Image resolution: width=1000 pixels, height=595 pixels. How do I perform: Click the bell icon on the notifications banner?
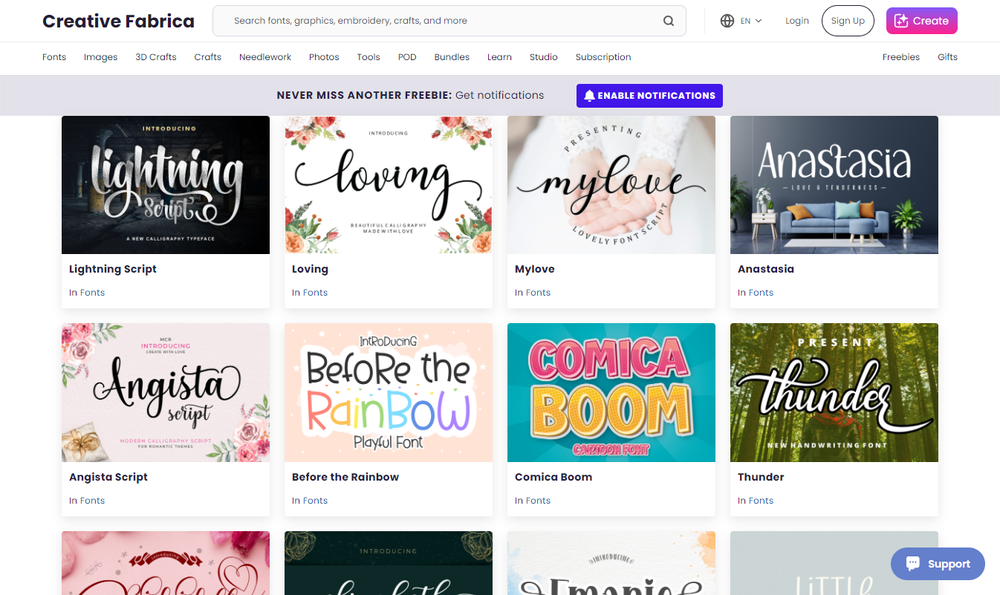point(589,95)
